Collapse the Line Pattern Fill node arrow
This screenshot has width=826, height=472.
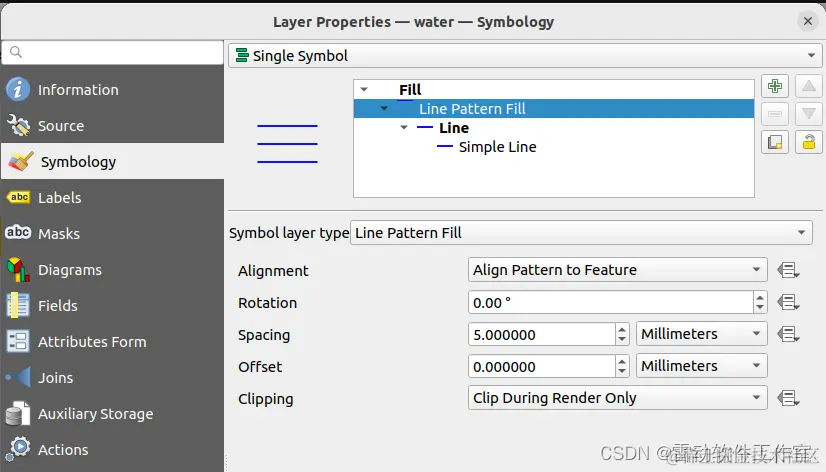384,109
